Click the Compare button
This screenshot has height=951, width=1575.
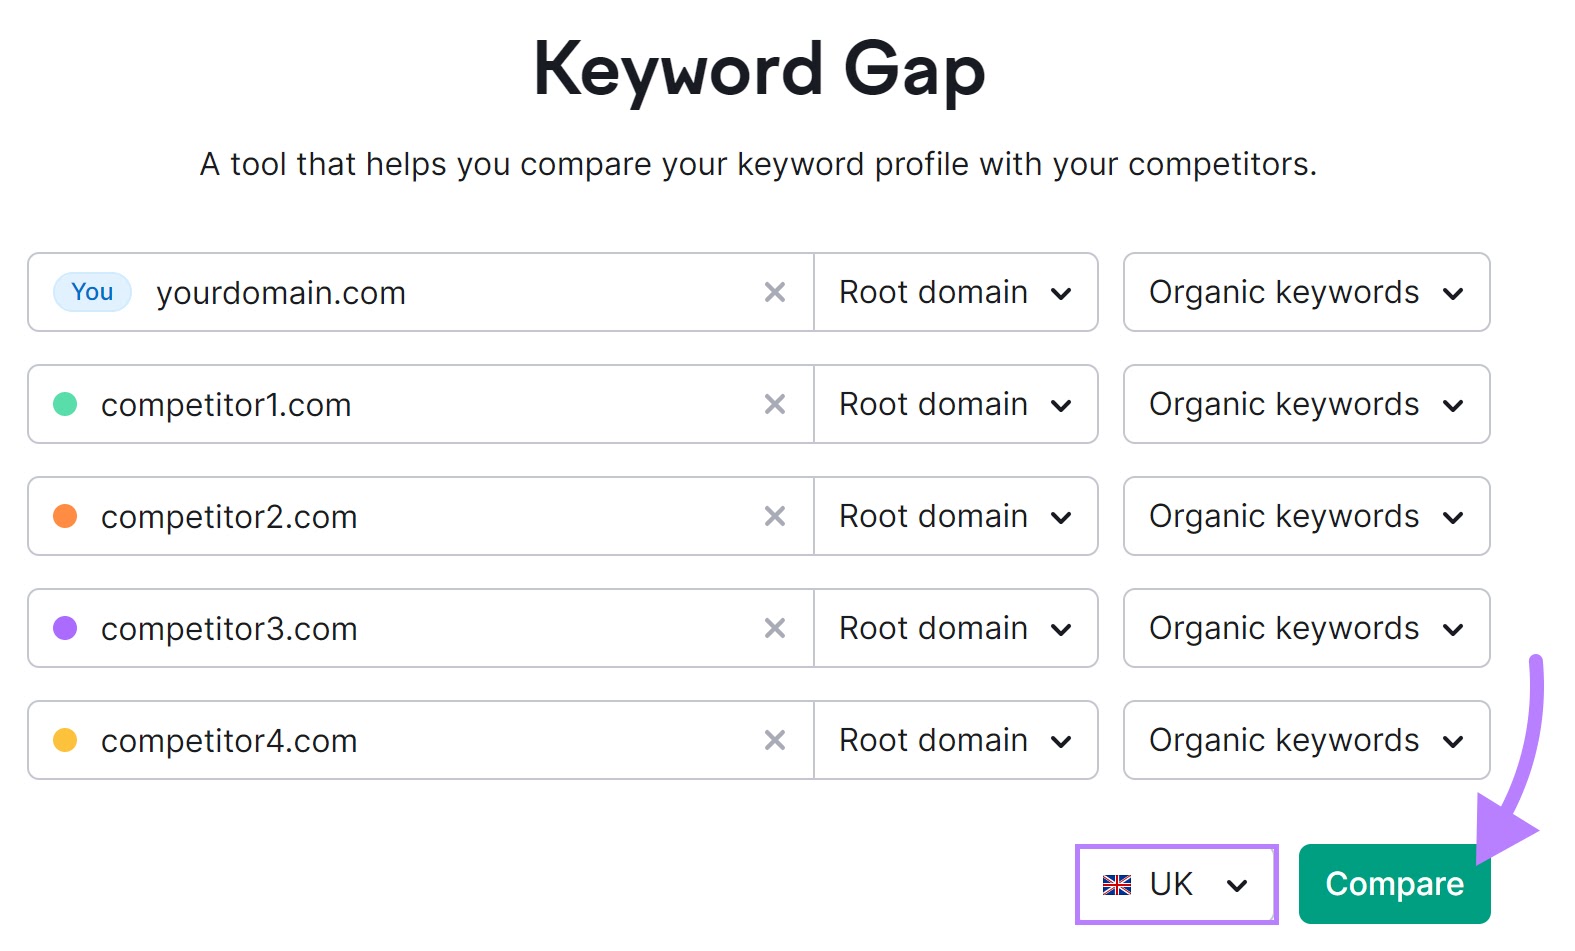point(1394,884)
